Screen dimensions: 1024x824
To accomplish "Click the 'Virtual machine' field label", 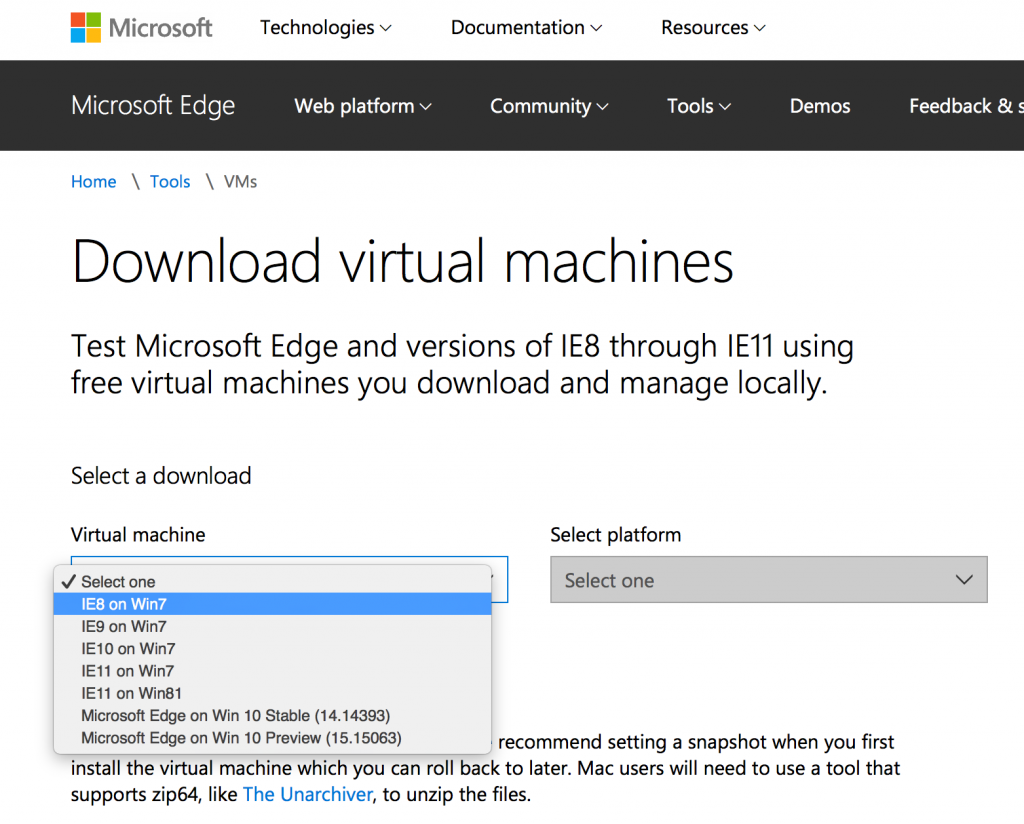I will coord(138,535).
